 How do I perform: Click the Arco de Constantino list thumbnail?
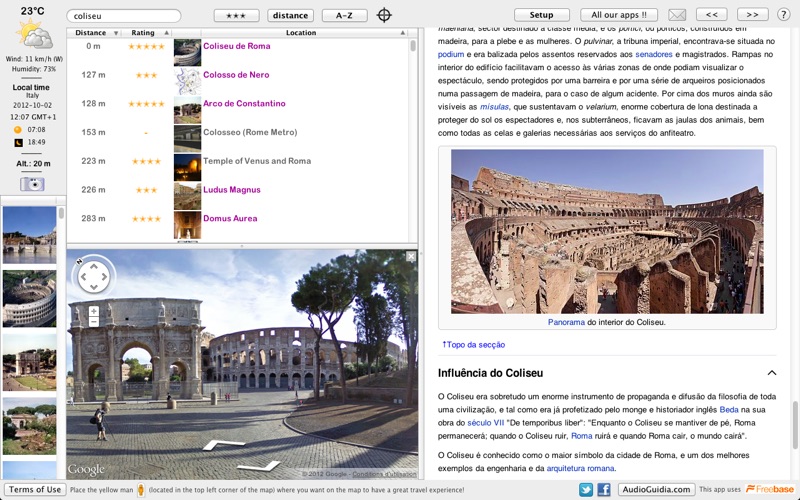click(x=187, y=110)
